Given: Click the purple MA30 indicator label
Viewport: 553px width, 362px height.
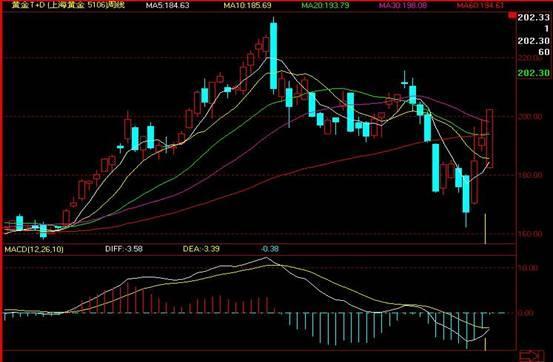Looking at the screenshot, I should click(403, 5).
